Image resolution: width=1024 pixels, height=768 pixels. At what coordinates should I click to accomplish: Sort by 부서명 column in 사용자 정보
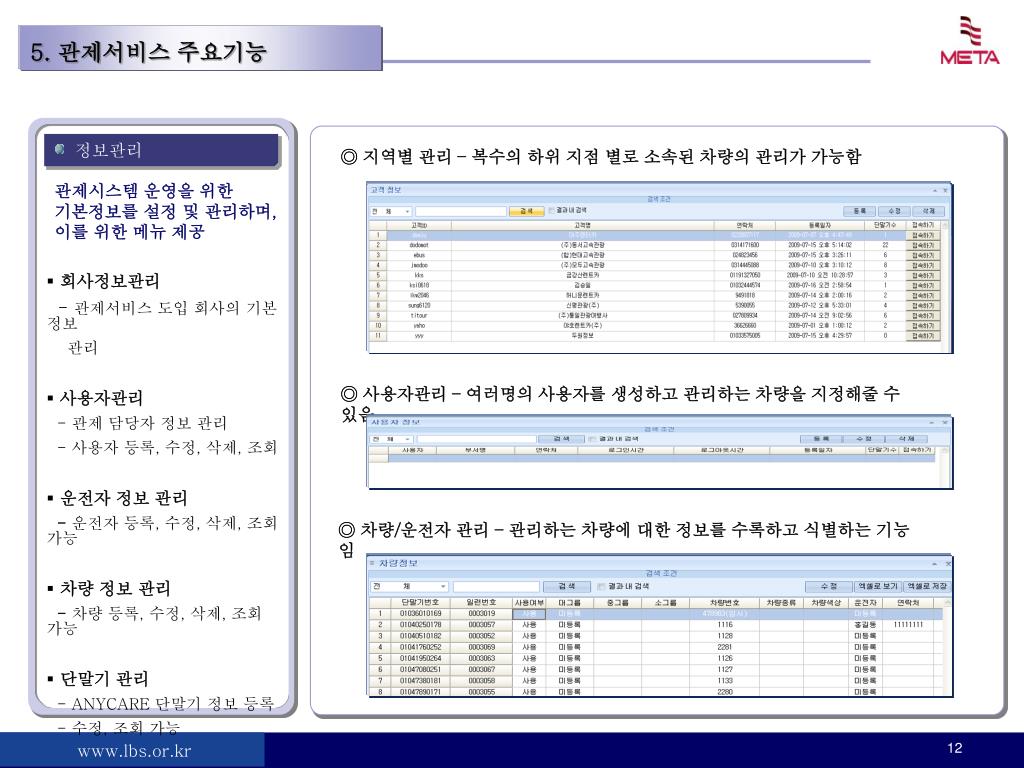(x=475, y=450)
